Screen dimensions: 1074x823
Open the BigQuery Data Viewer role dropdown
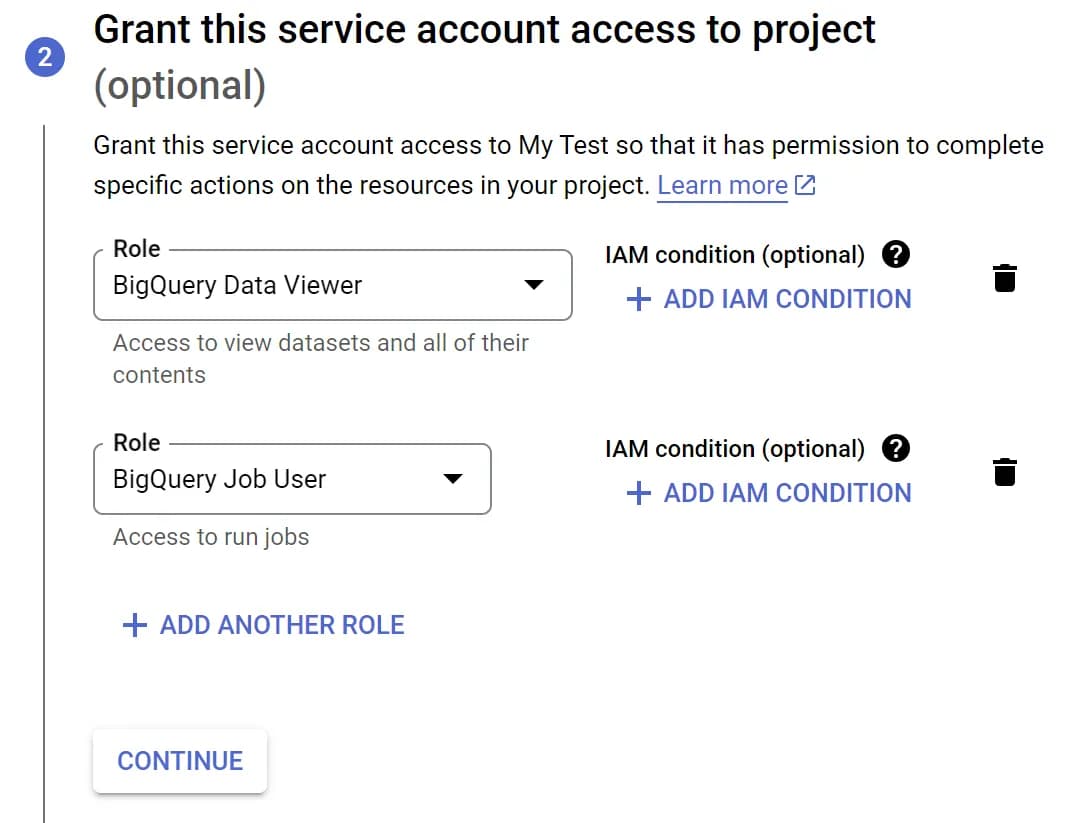click(x=333, y=285)
